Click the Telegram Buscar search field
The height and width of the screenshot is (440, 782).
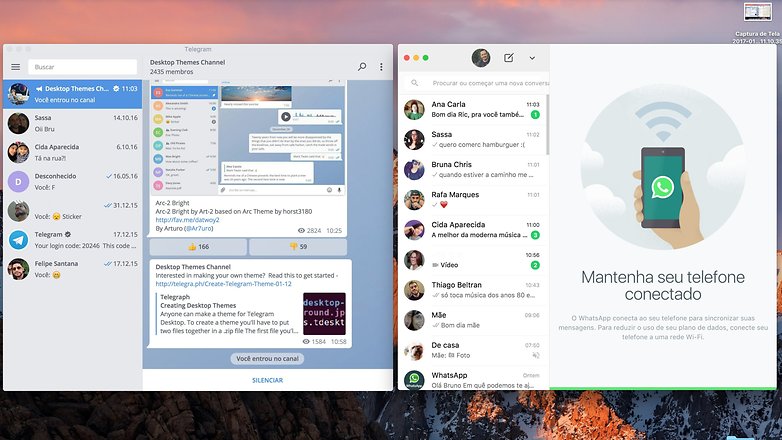pos(82,67)
